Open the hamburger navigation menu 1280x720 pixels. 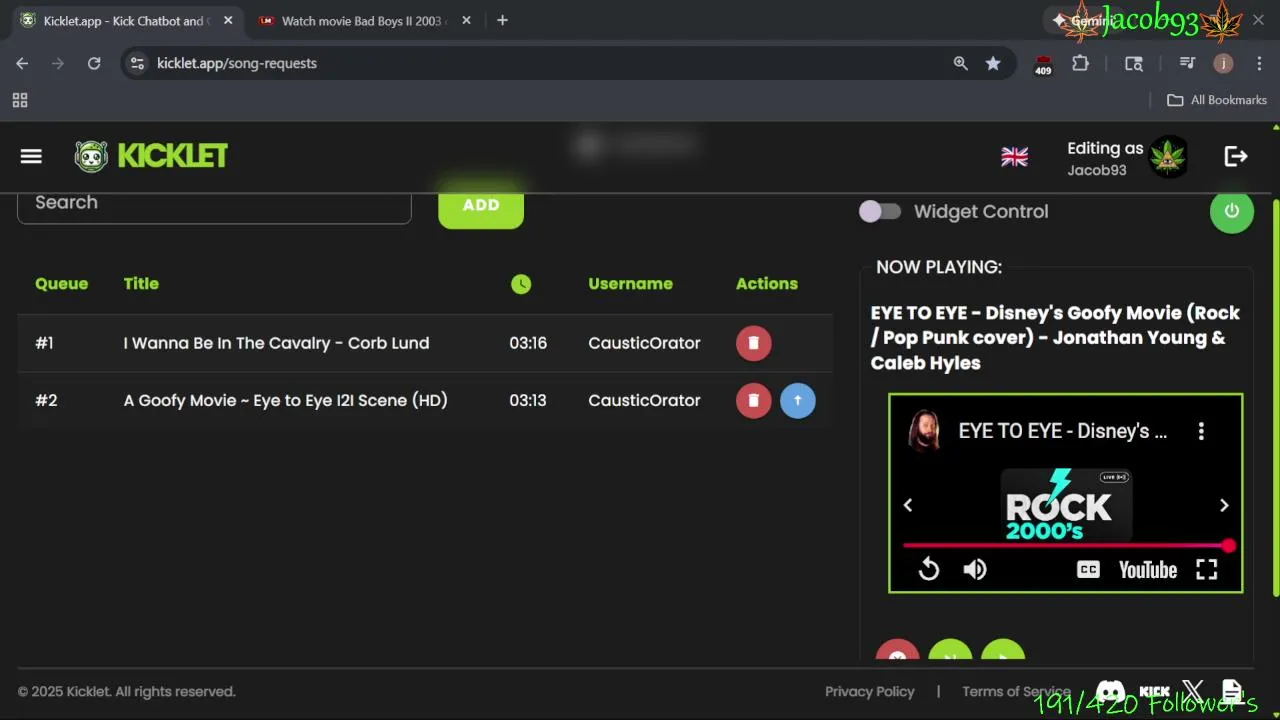click(31, 156)
